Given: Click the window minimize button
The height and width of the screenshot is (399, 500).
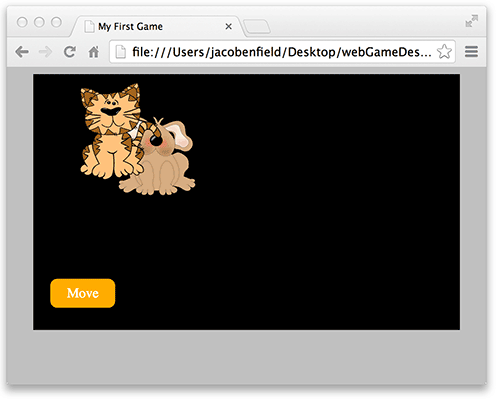Looking at the screenshot, I should [39, 22].
